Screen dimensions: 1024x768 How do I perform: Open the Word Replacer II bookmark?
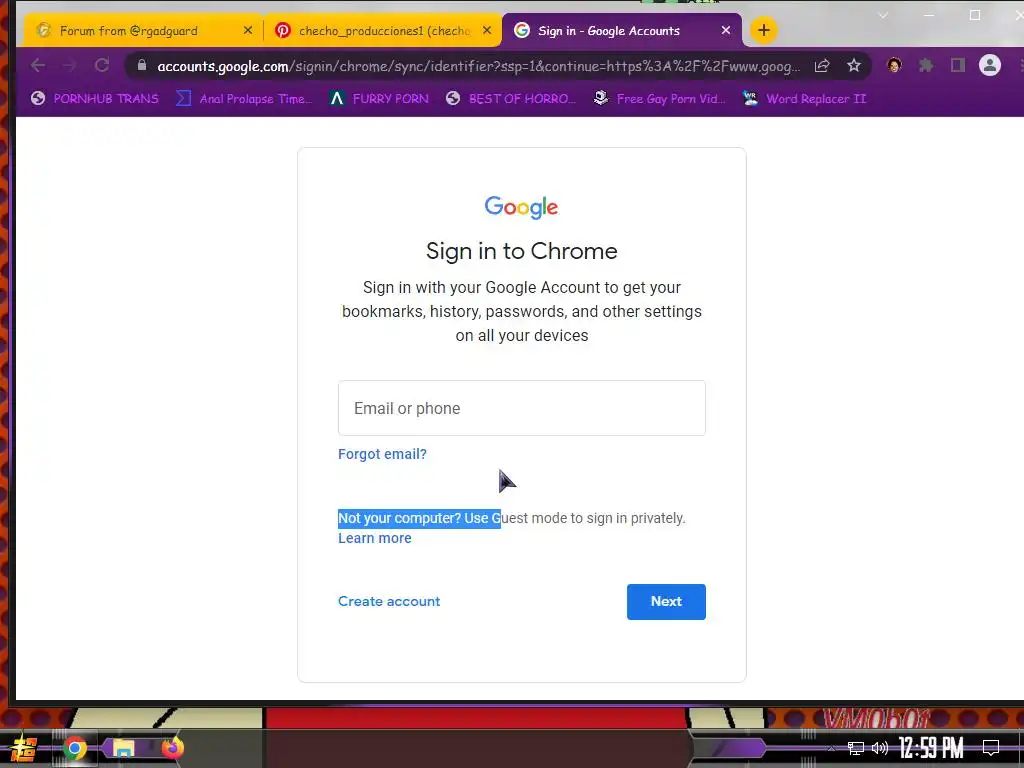(805, 99)
